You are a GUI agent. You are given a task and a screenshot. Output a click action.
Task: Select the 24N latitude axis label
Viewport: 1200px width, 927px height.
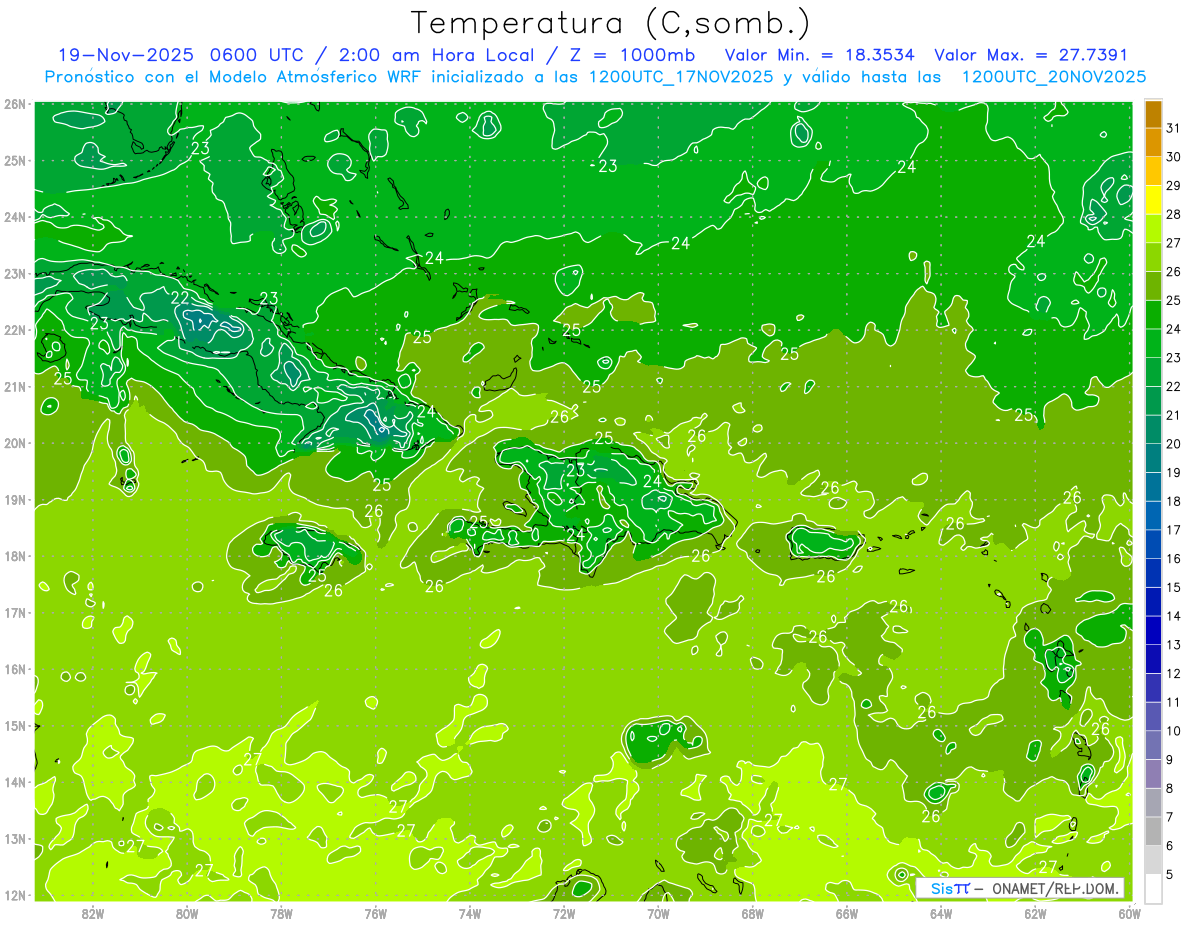pyautogui.click(x=15, y=217)
